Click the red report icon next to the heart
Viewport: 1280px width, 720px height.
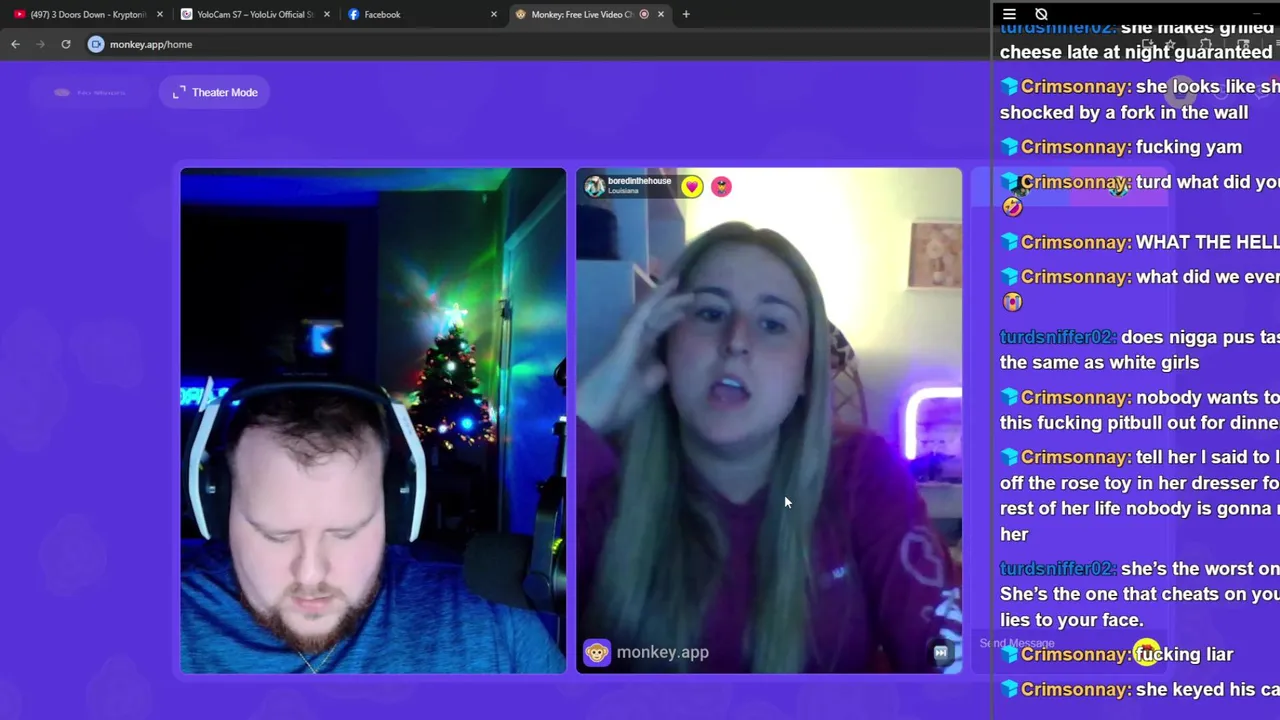[x=721, y=186]
